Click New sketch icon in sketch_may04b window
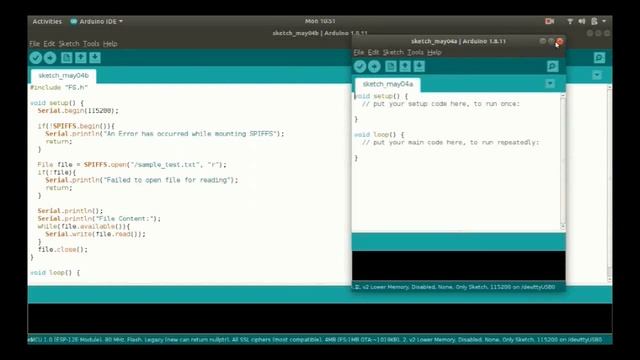 pos(67,58)
